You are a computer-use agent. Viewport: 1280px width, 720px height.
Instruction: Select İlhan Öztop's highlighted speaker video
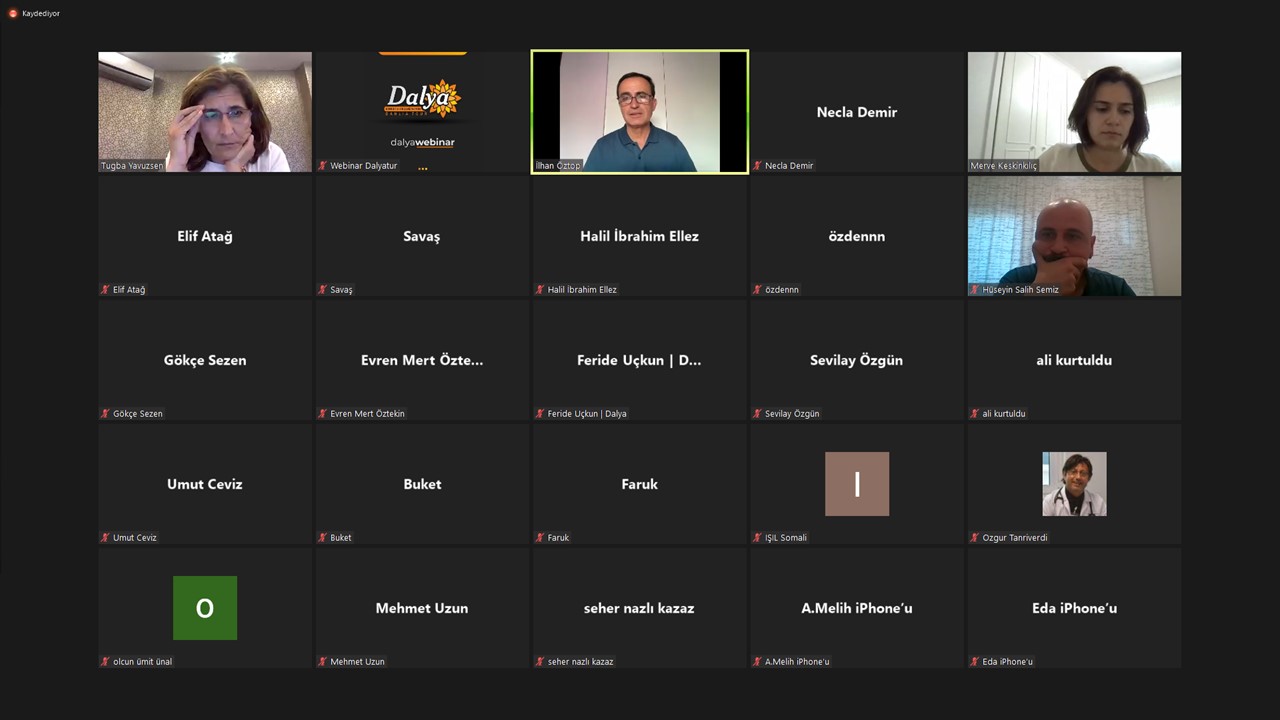[x=639, y=110]
